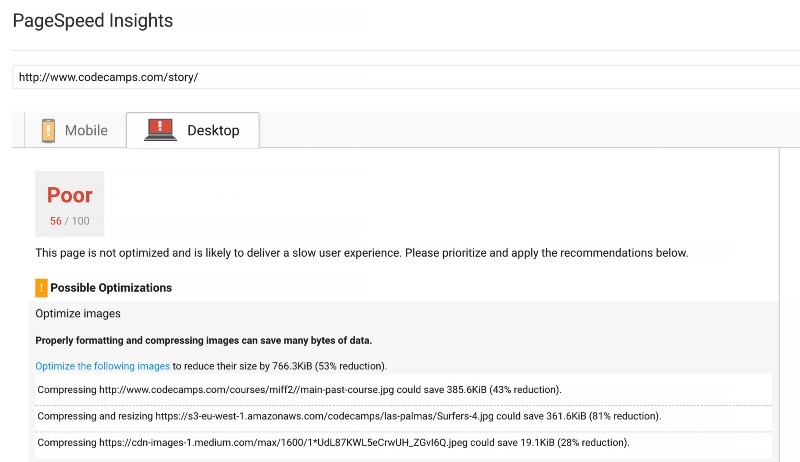
Task: Select the 'Possible Optimizations' heading
Action: pos(111,288)
